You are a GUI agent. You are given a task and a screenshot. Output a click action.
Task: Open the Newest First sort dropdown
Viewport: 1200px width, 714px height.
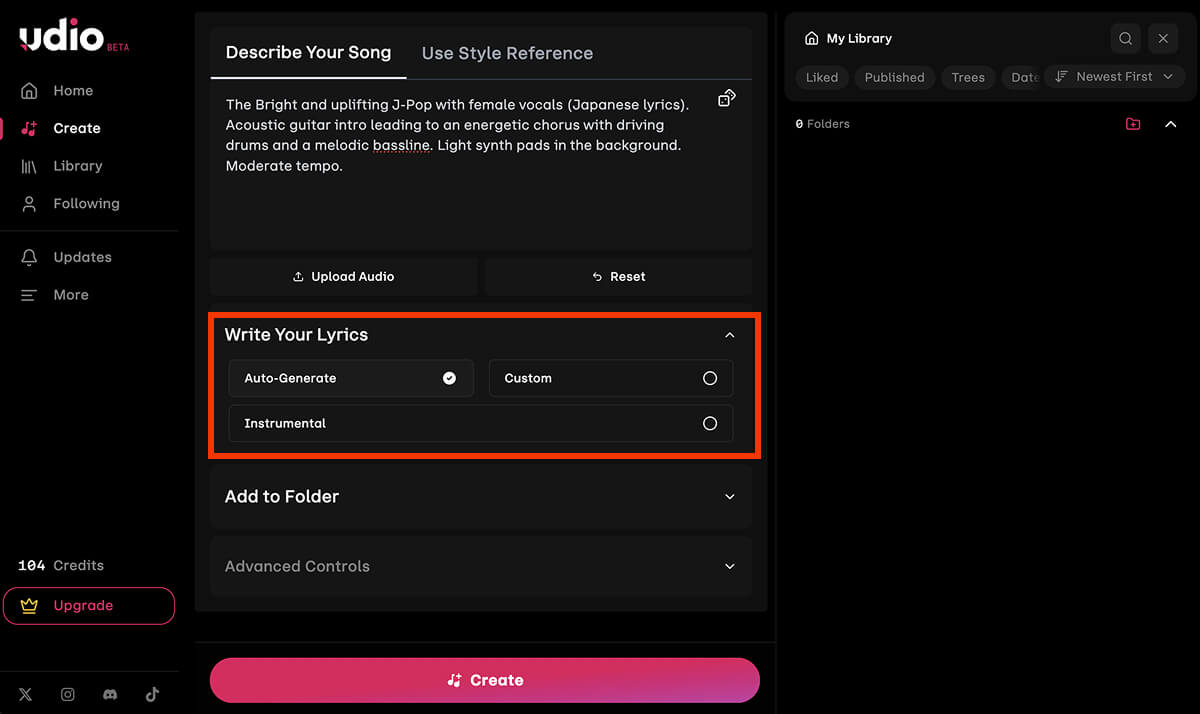tap(1114, 77)
